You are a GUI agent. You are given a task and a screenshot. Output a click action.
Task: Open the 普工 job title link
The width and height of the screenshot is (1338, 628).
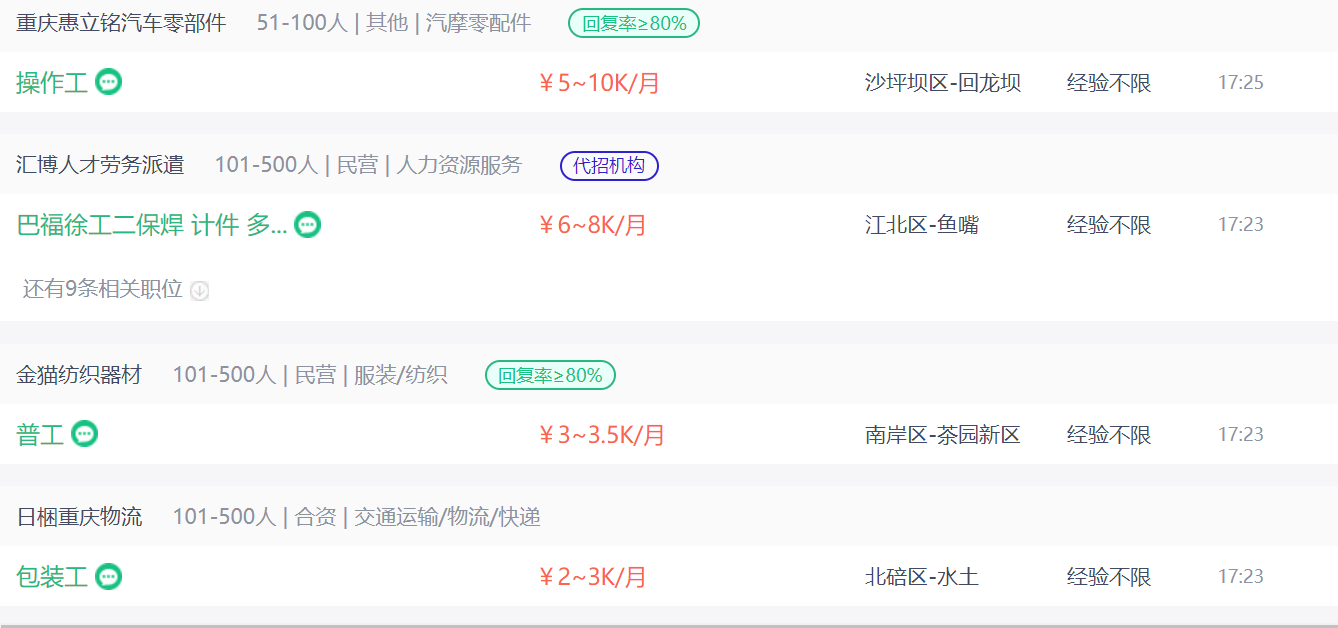pyautogui.click(x=40, y=435)
